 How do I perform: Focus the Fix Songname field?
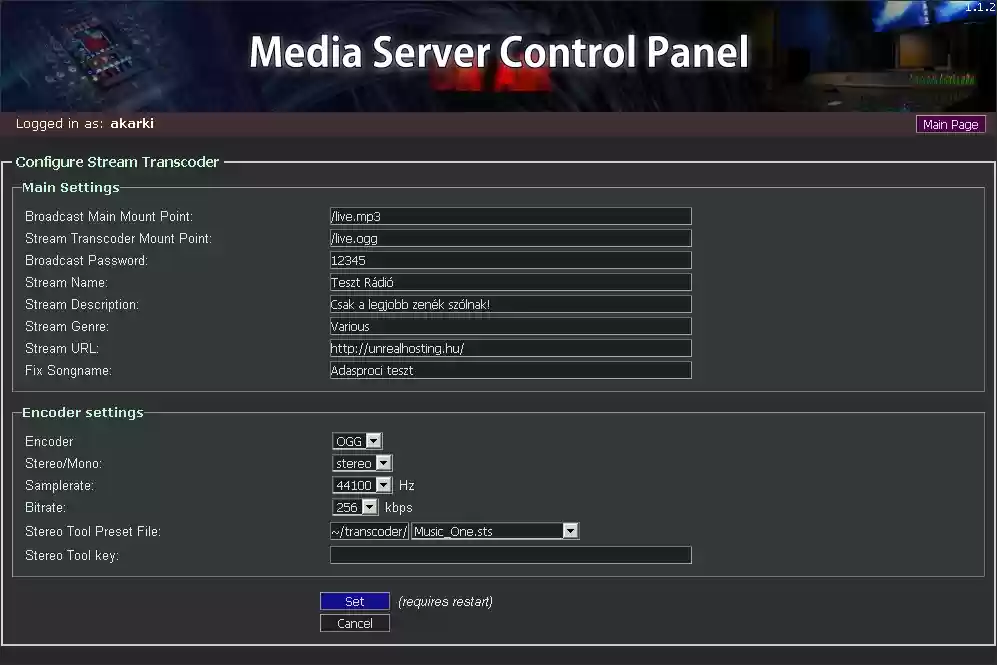(511, 371)
